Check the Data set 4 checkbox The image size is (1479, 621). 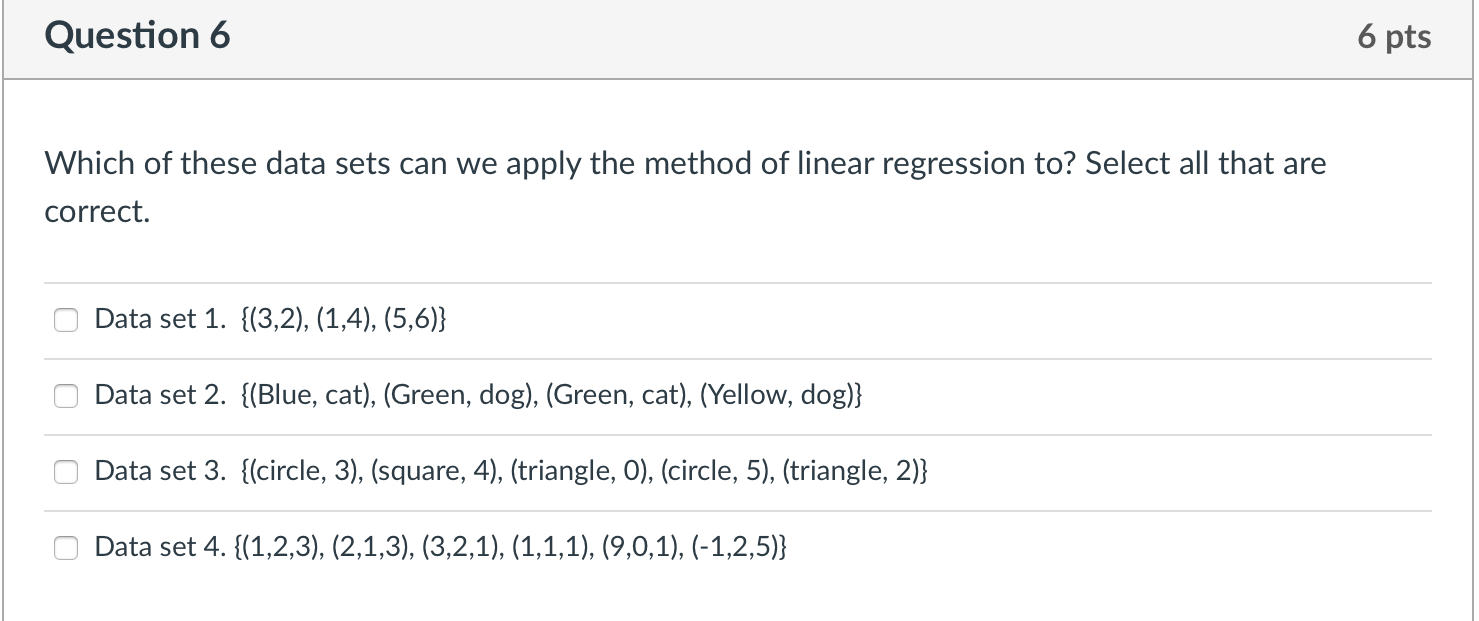[65, 548]
